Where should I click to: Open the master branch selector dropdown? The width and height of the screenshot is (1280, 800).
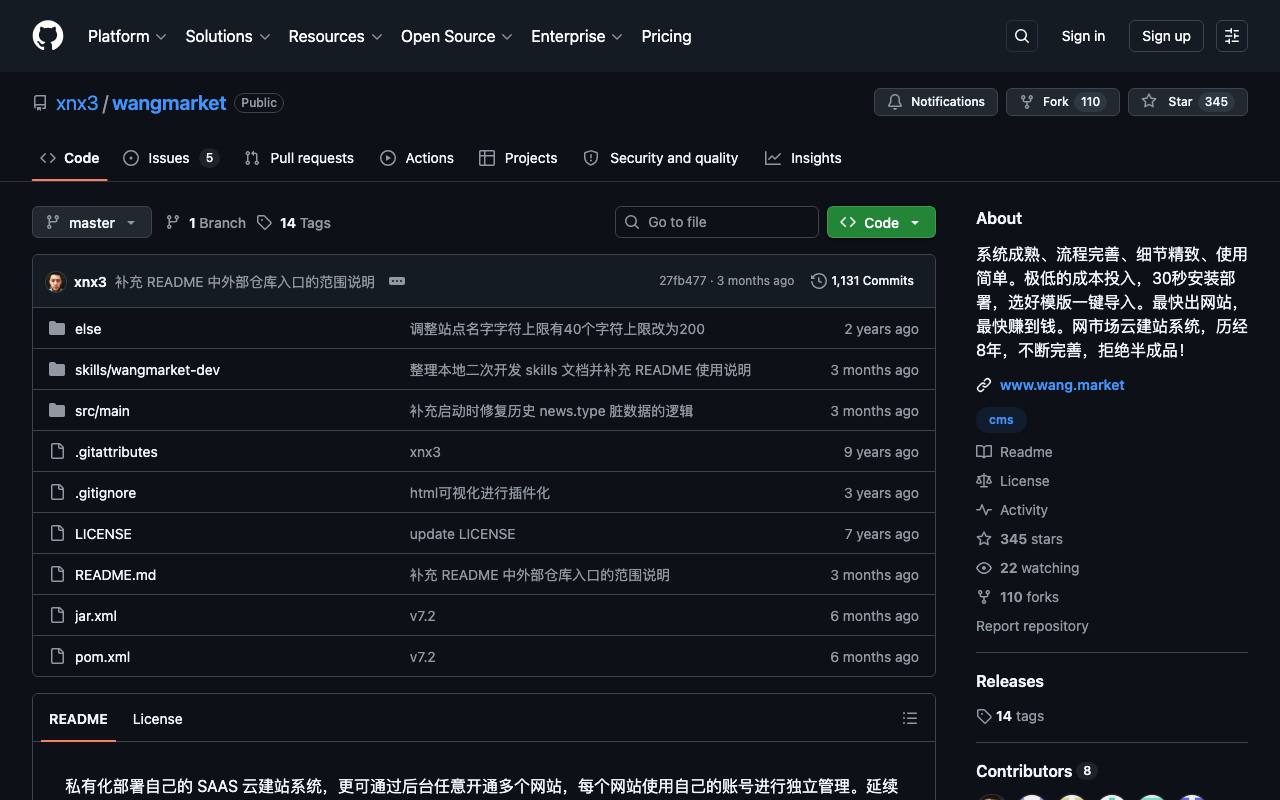coord(92,222)
